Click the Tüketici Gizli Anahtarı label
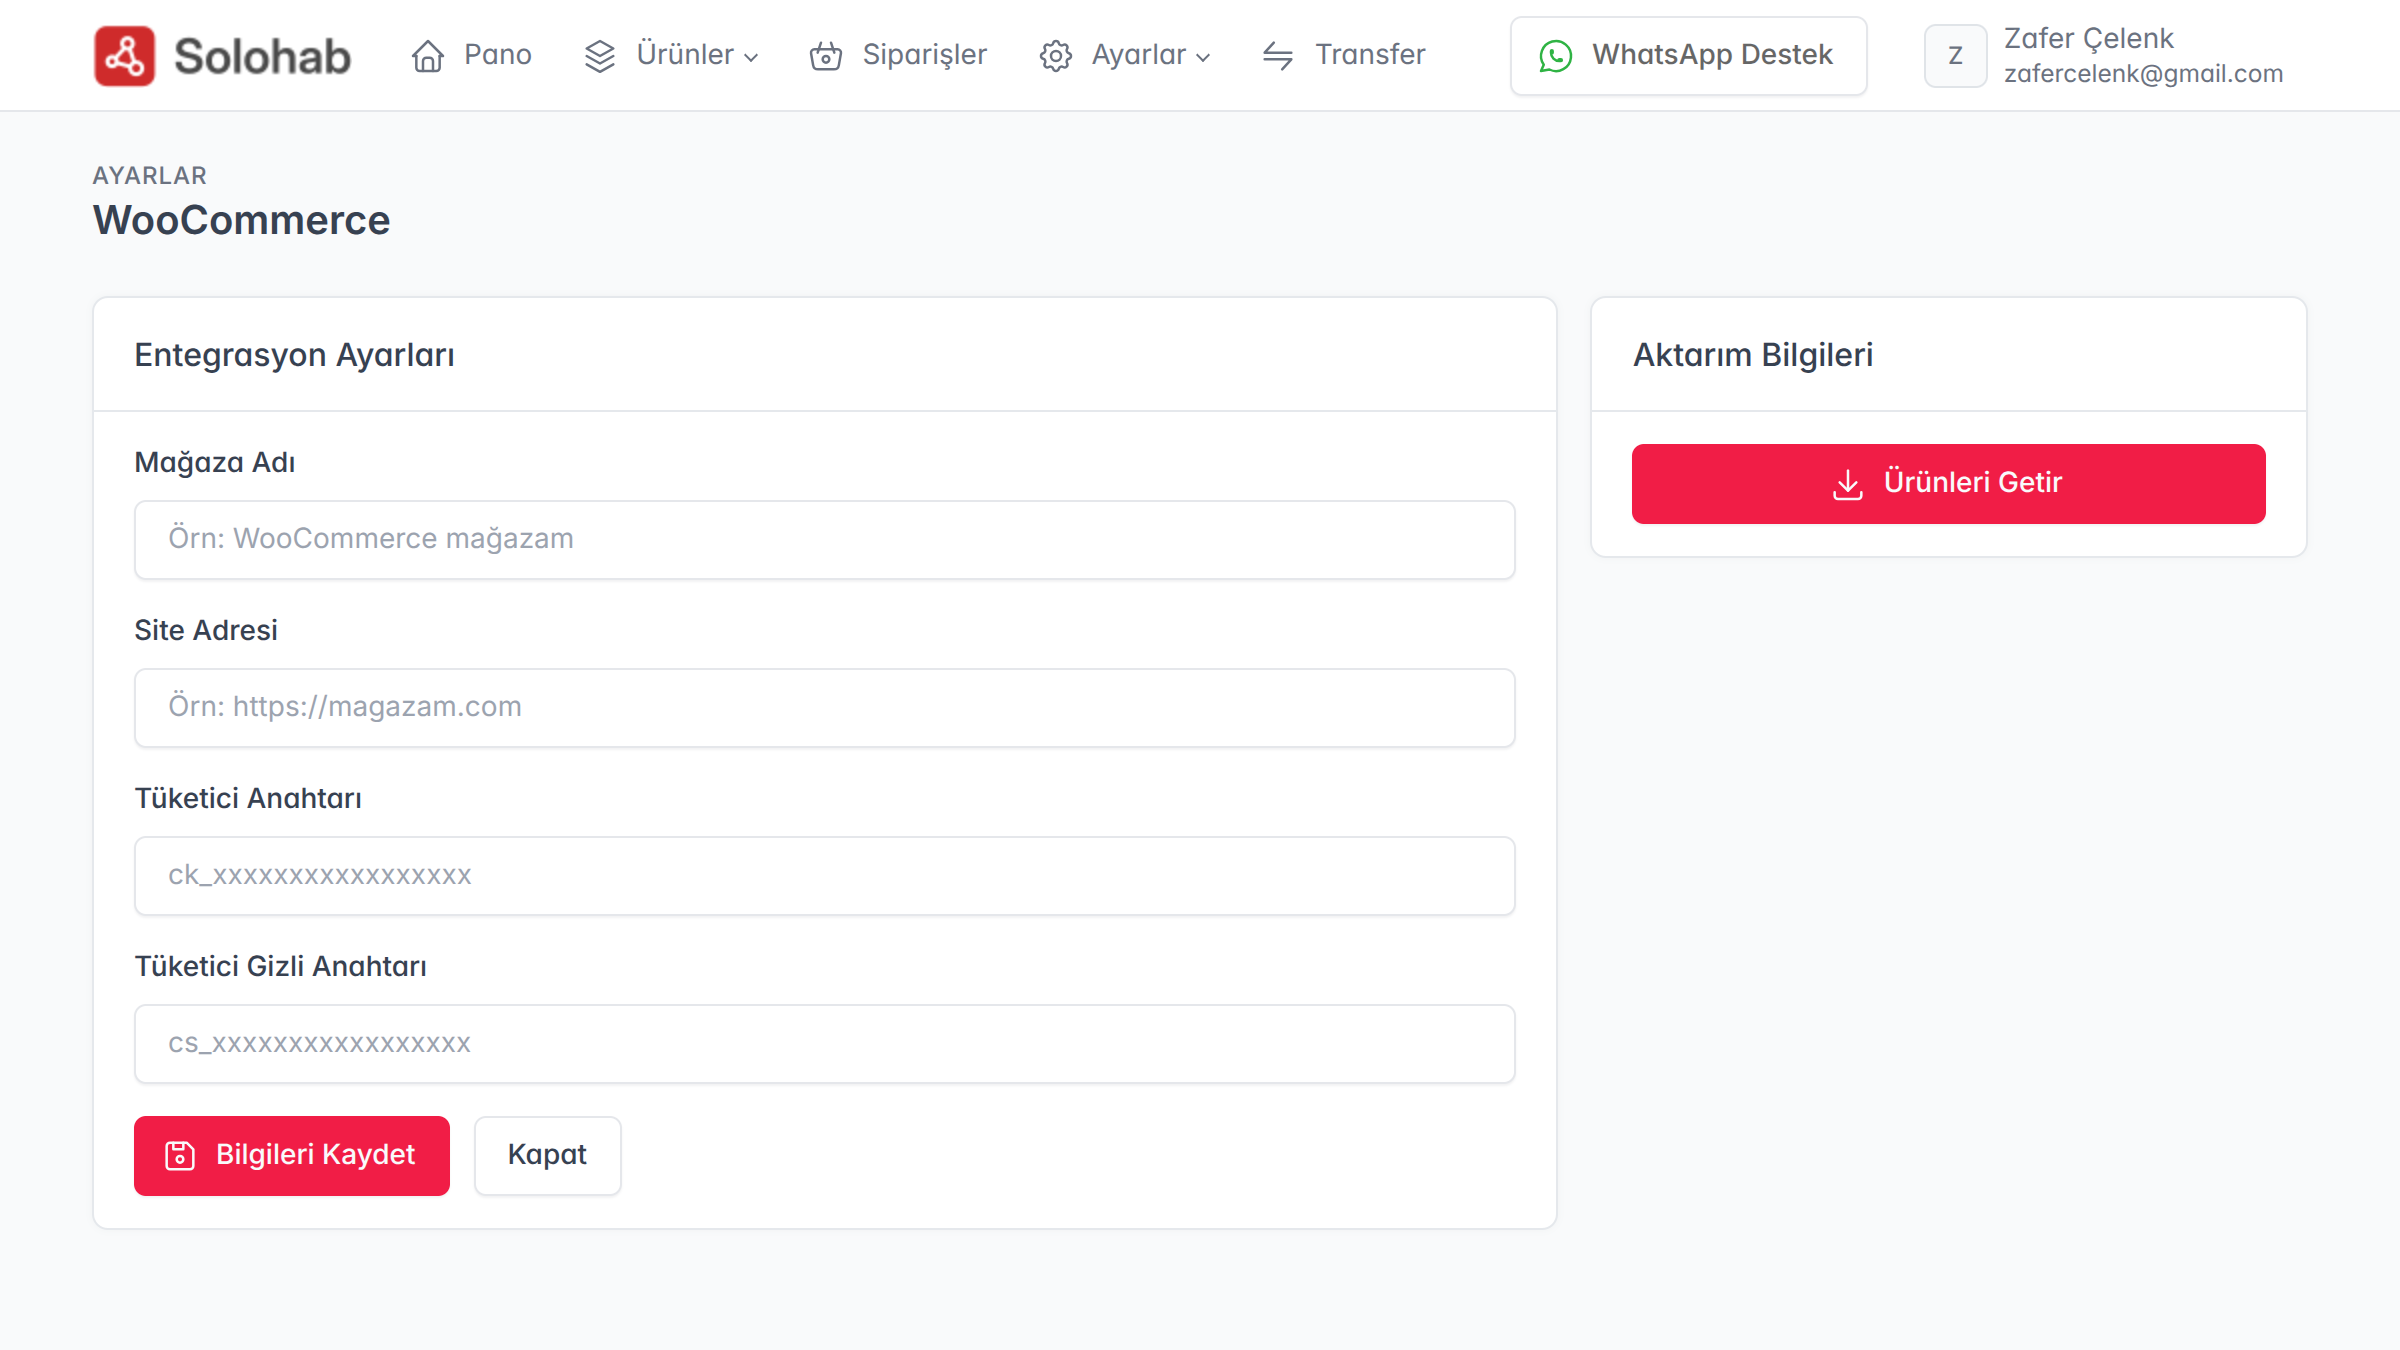 pos(281,967)
